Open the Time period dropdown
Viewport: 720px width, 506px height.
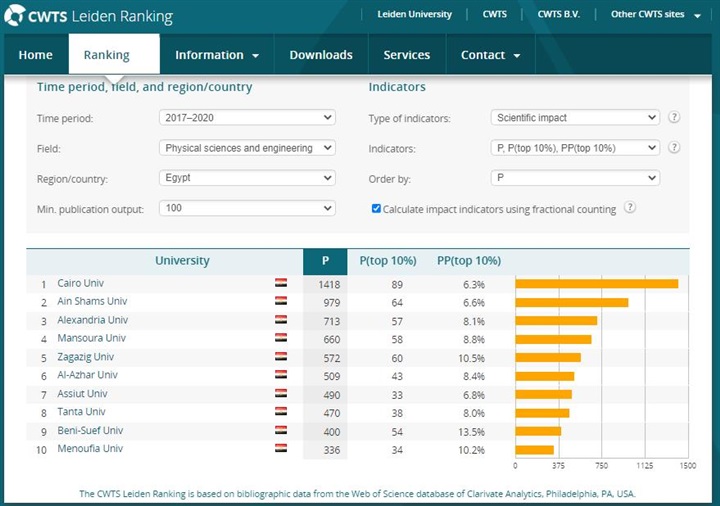pos(247,118)
